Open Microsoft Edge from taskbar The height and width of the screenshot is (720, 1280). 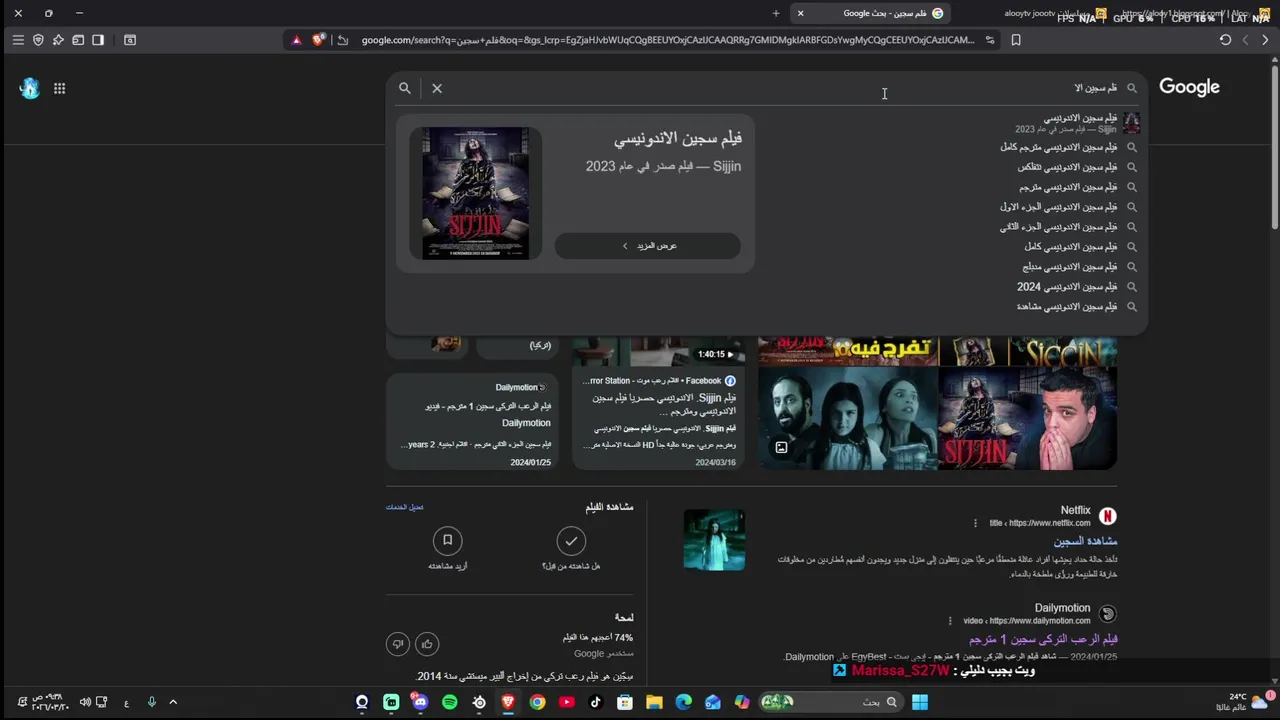click(x=683, y=702)
